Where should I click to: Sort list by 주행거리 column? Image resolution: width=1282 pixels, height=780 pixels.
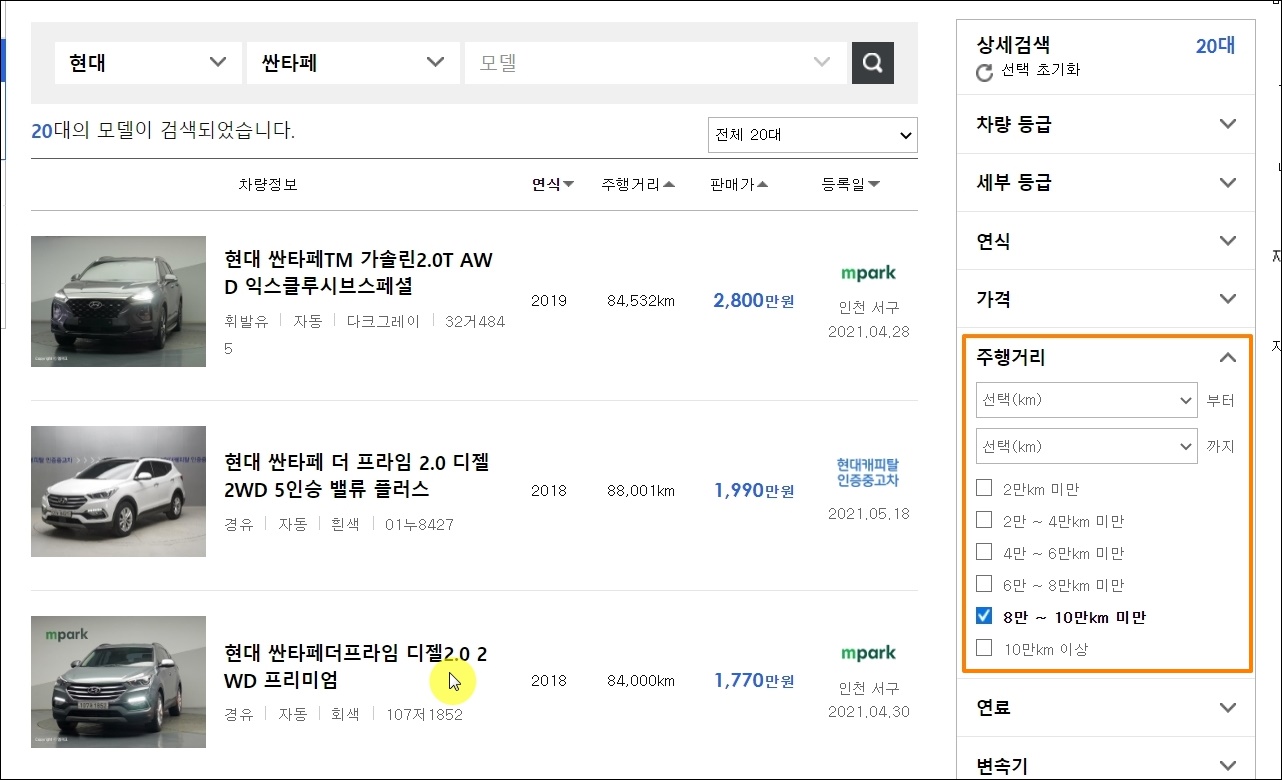point(638,185)
